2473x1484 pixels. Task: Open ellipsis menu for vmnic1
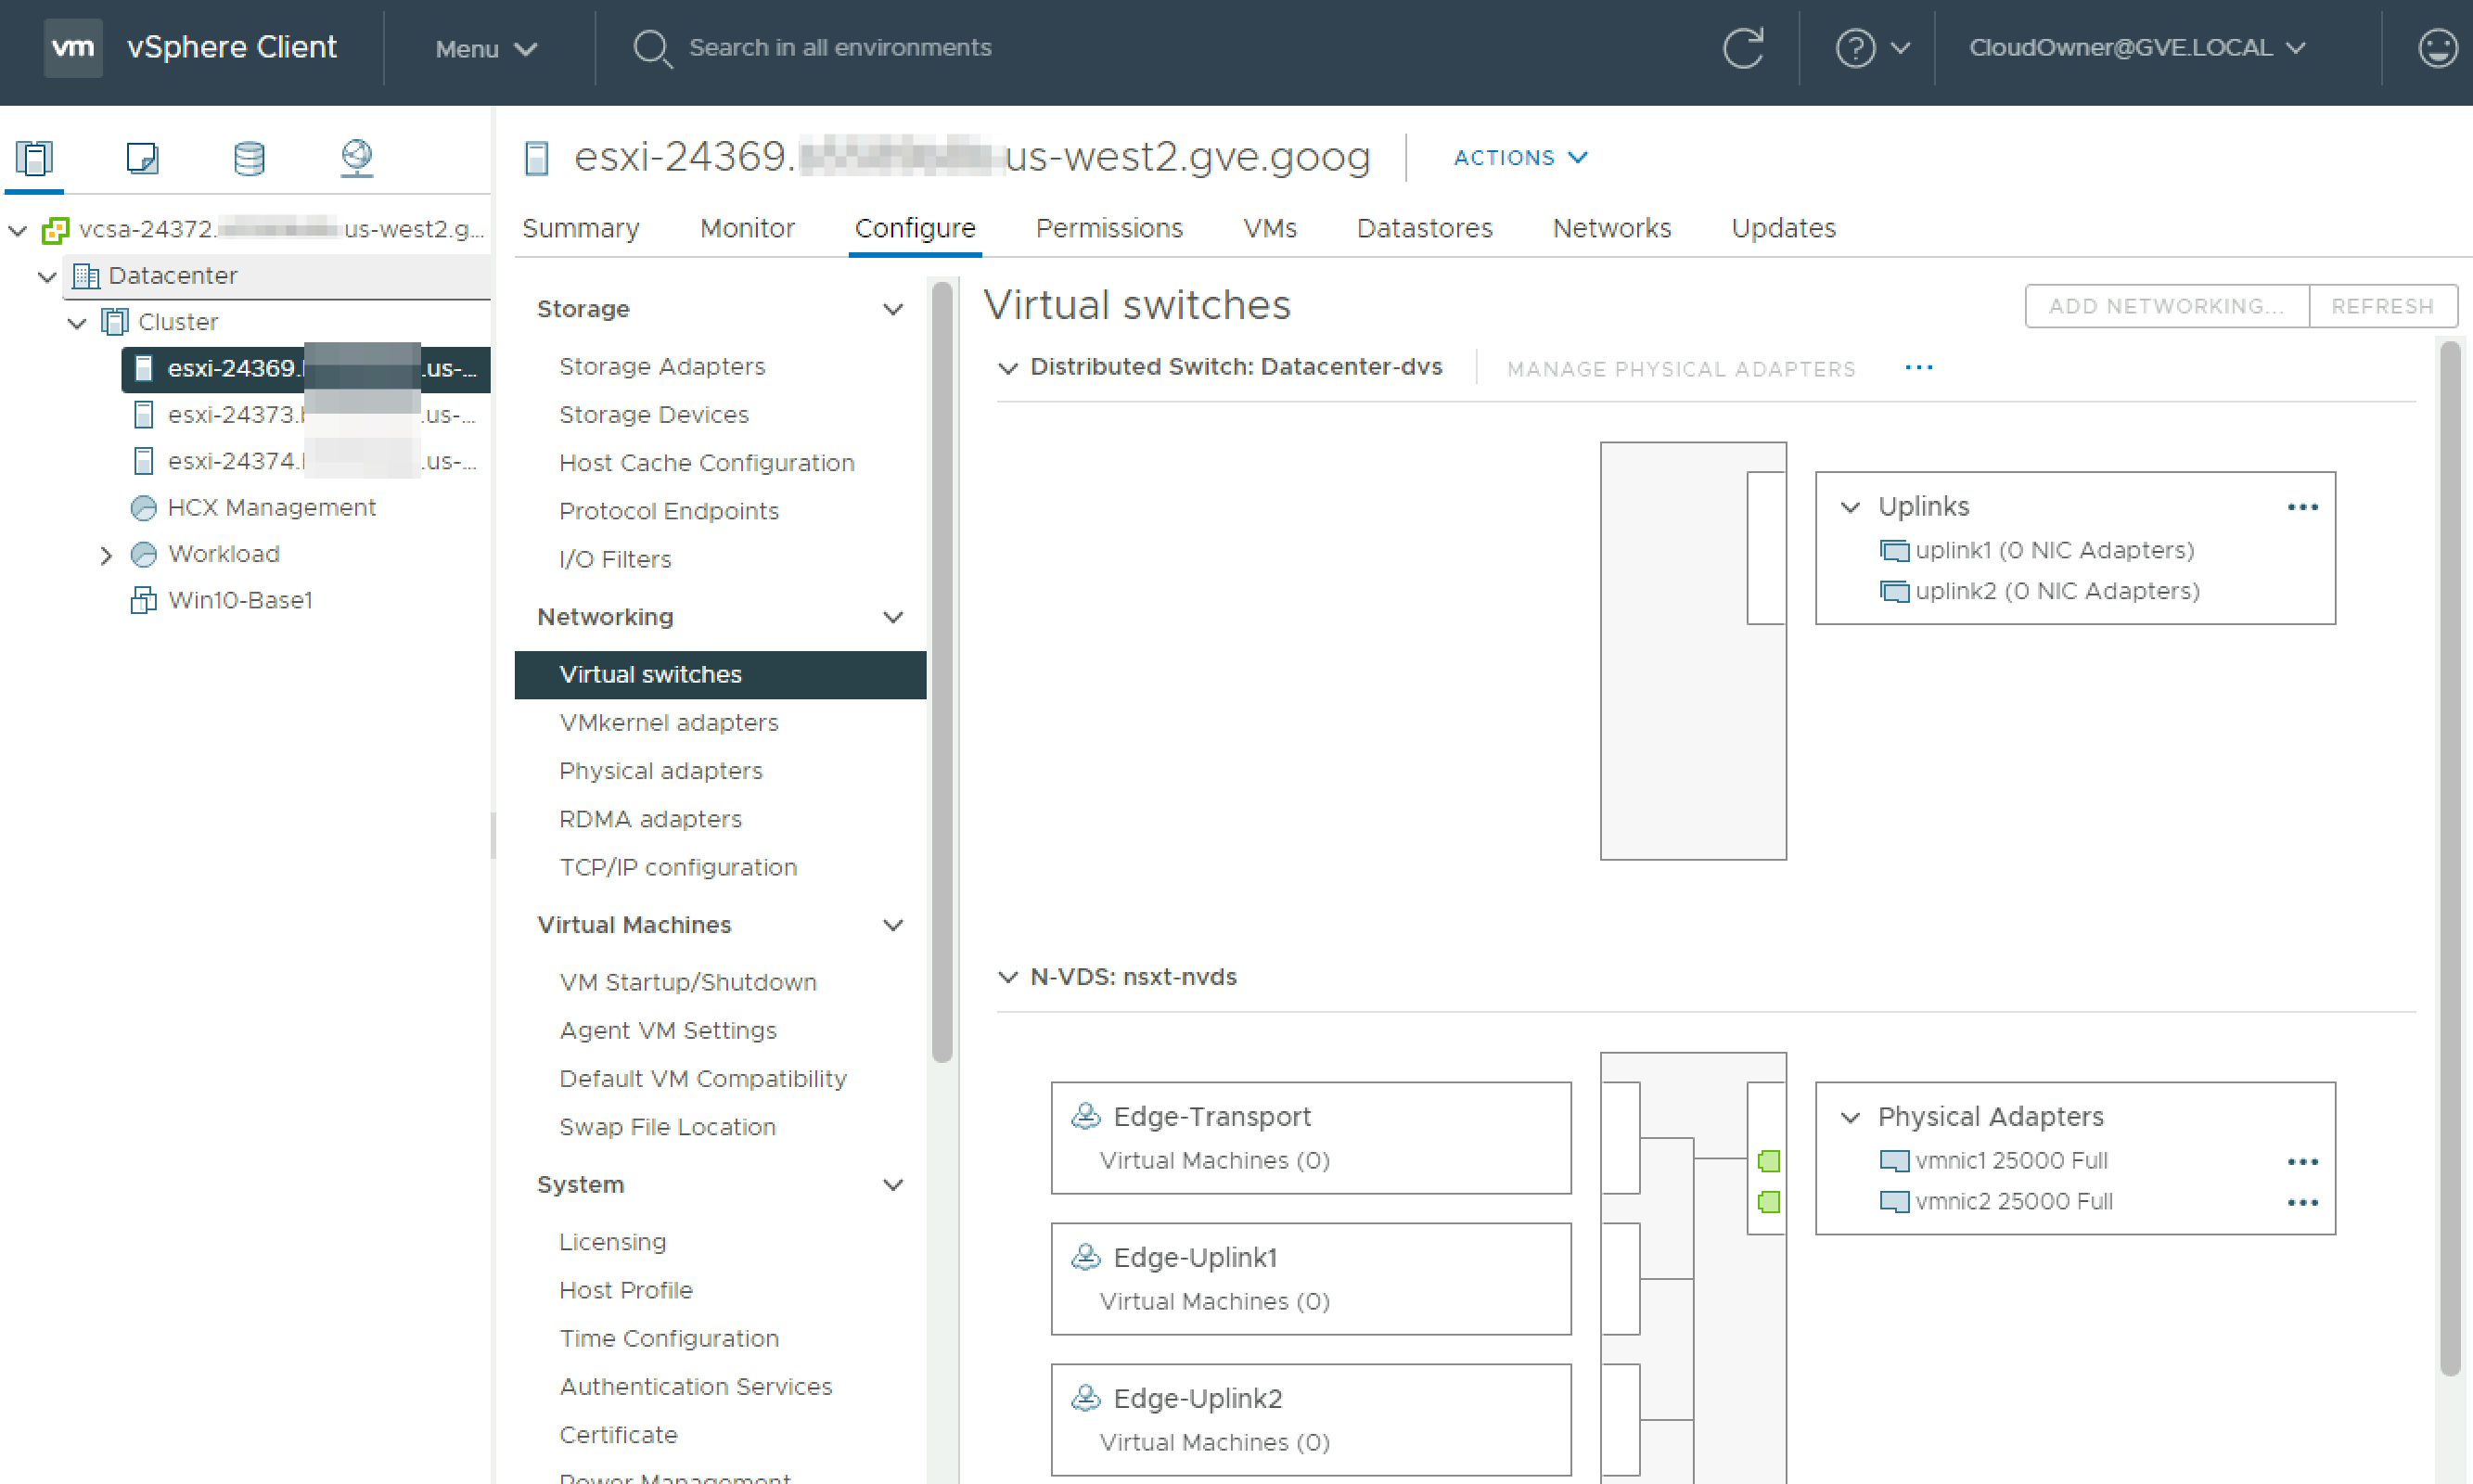pos(2302,1161)
